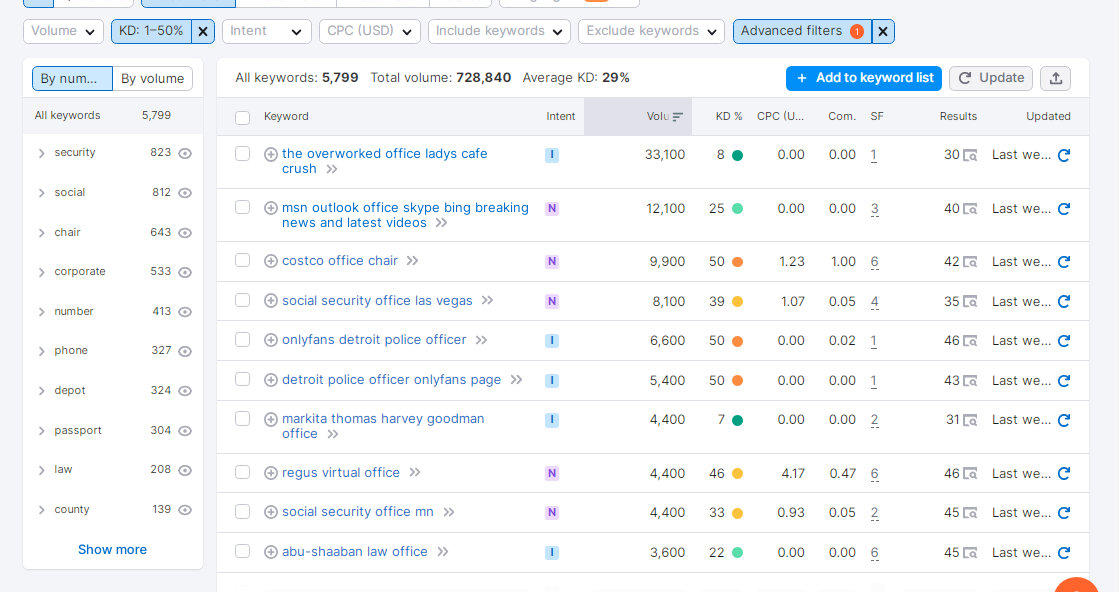View SERP icon for markita thomas harvey goodman office

click(970, 420)
